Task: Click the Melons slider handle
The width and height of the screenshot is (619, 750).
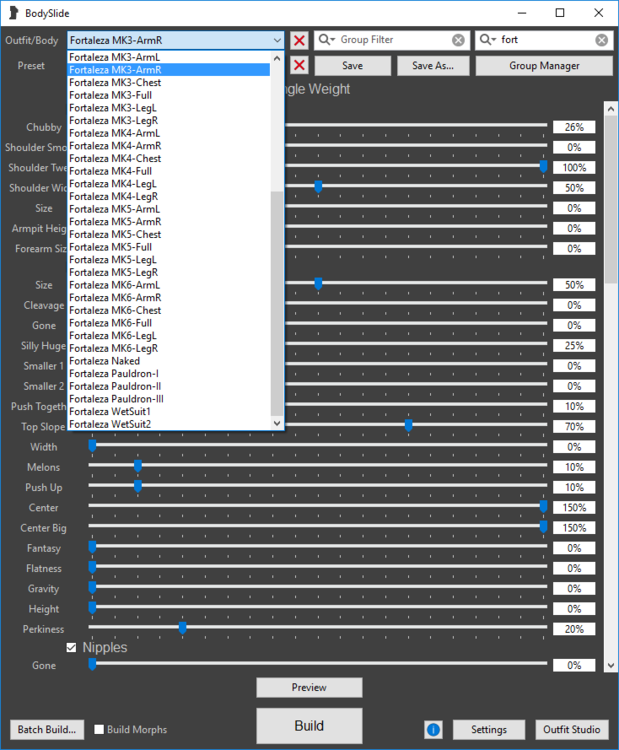Action: point(138,465)
